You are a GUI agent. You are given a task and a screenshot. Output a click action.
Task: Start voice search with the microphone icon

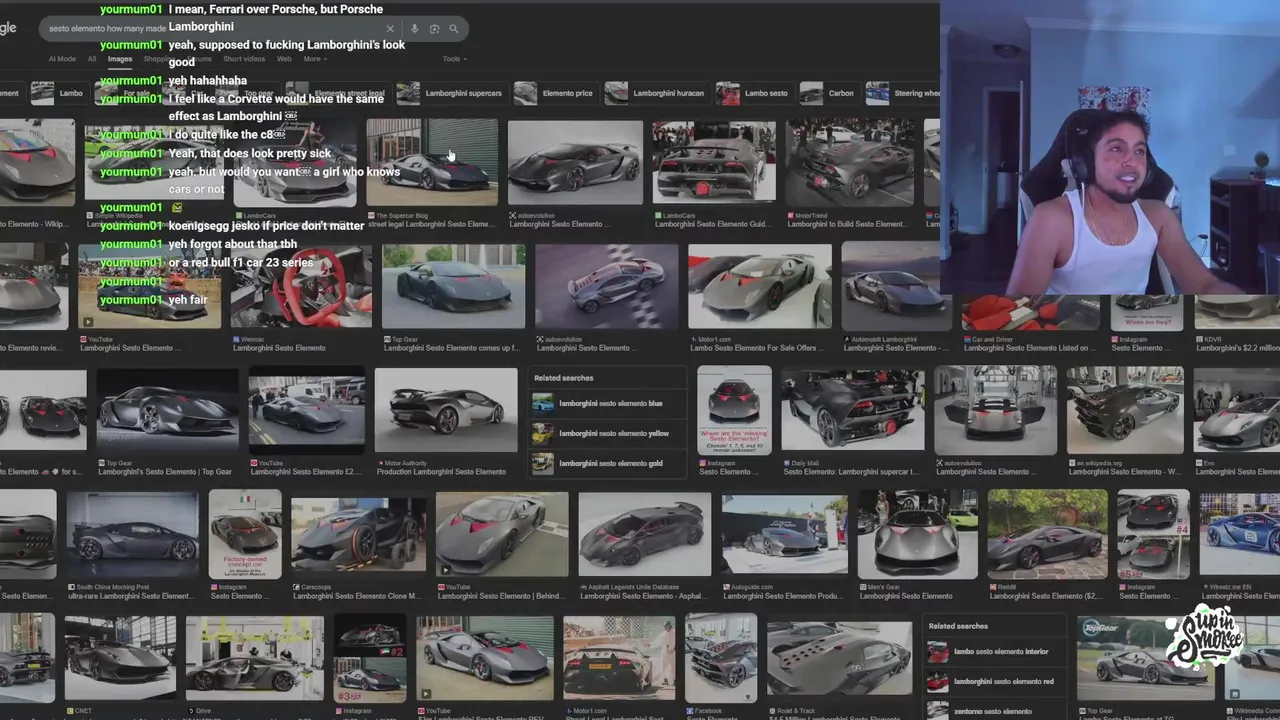pyautogui.click(x=414, y=29)
